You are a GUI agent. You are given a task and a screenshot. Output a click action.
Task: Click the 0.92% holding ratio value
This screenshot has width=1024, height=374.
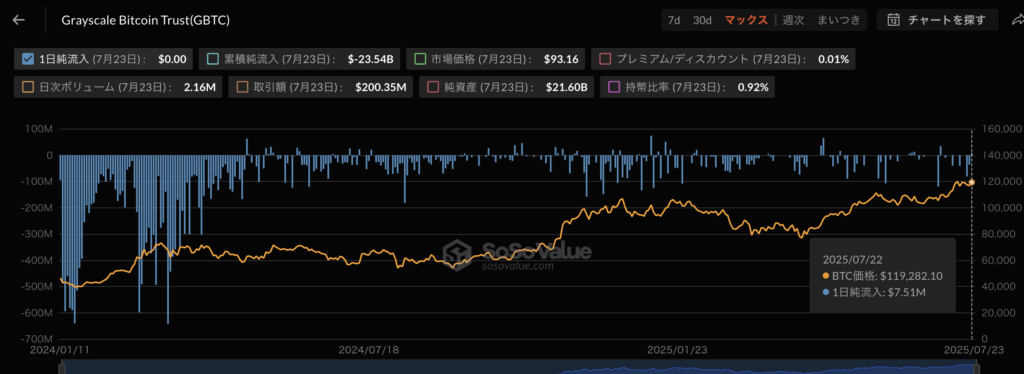753,86
